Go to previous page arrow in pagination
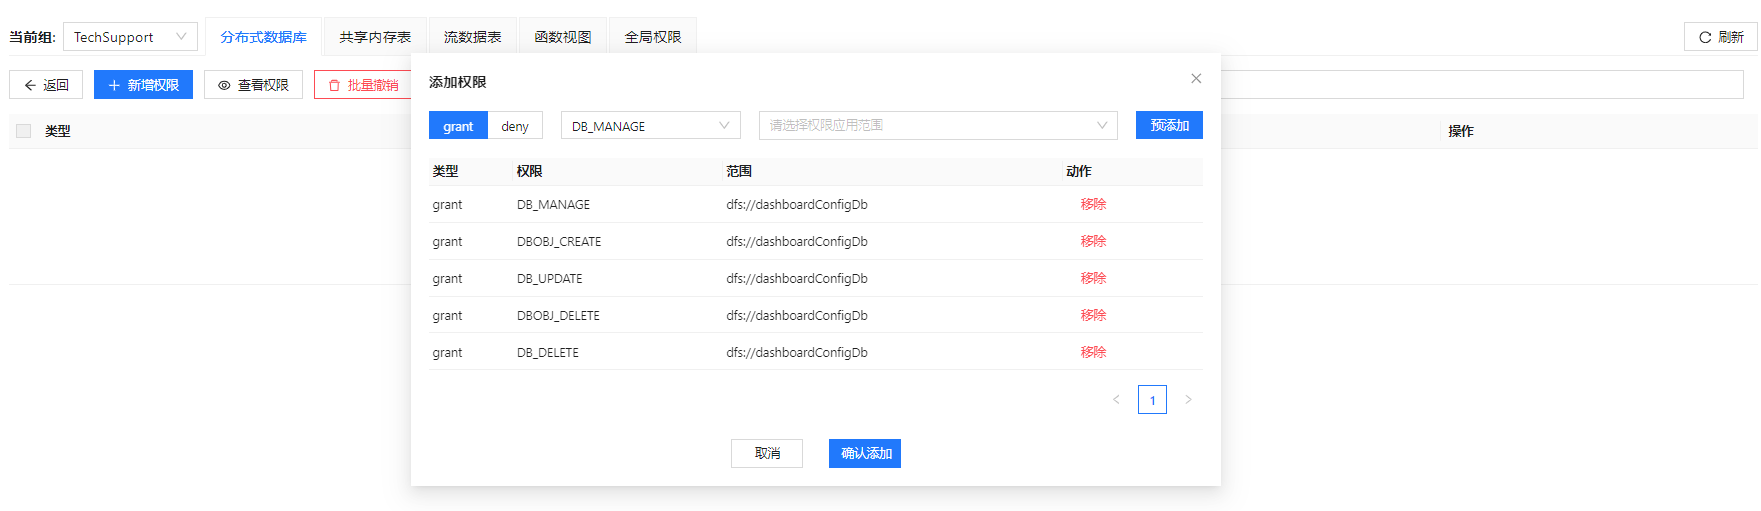 pos(1116,400)
